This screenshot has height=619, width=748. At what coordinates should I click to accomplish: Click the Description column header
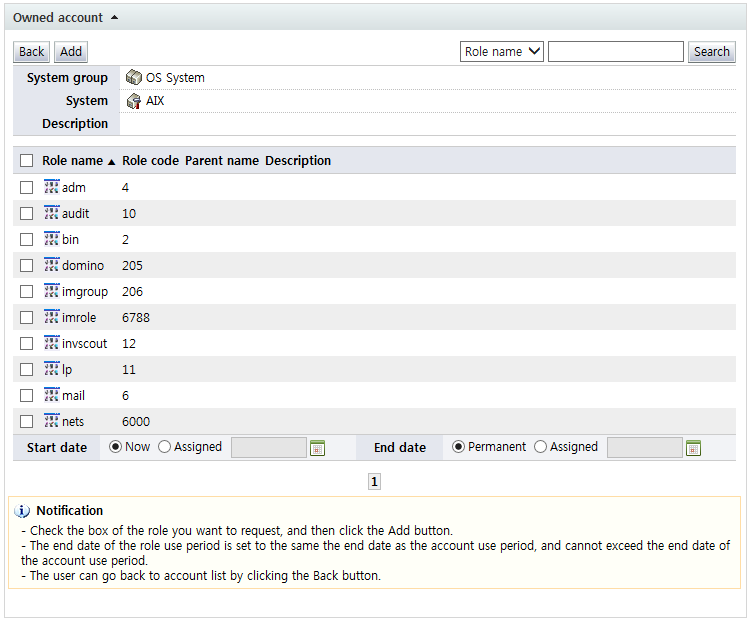[298, 161]
